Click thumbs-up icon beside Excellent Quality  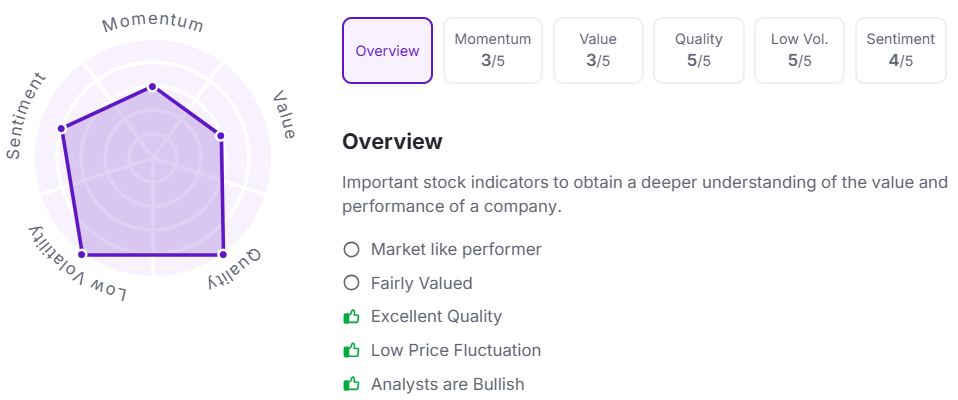[x=351, y=316]
